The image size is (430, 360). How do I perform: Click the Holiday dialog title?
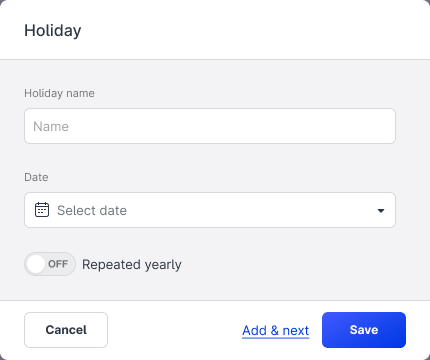pyautogui.click(x=53, y=31)
